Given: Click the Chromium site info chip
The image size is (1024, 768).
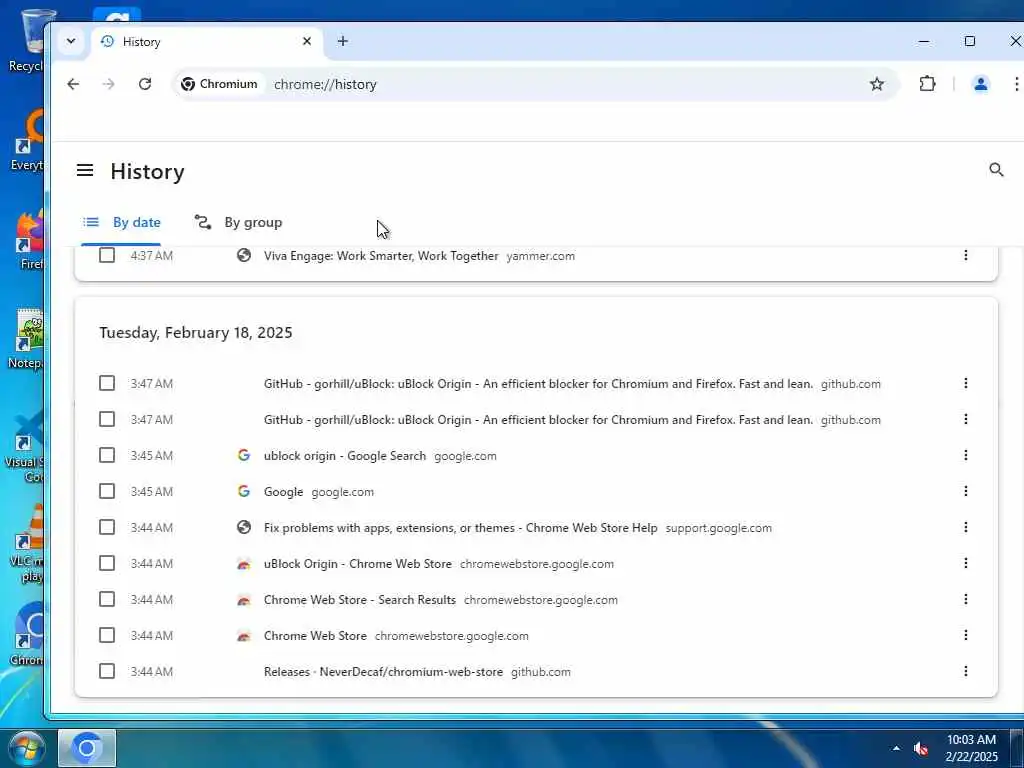Looking at the screenshot, I should (219, 84).
